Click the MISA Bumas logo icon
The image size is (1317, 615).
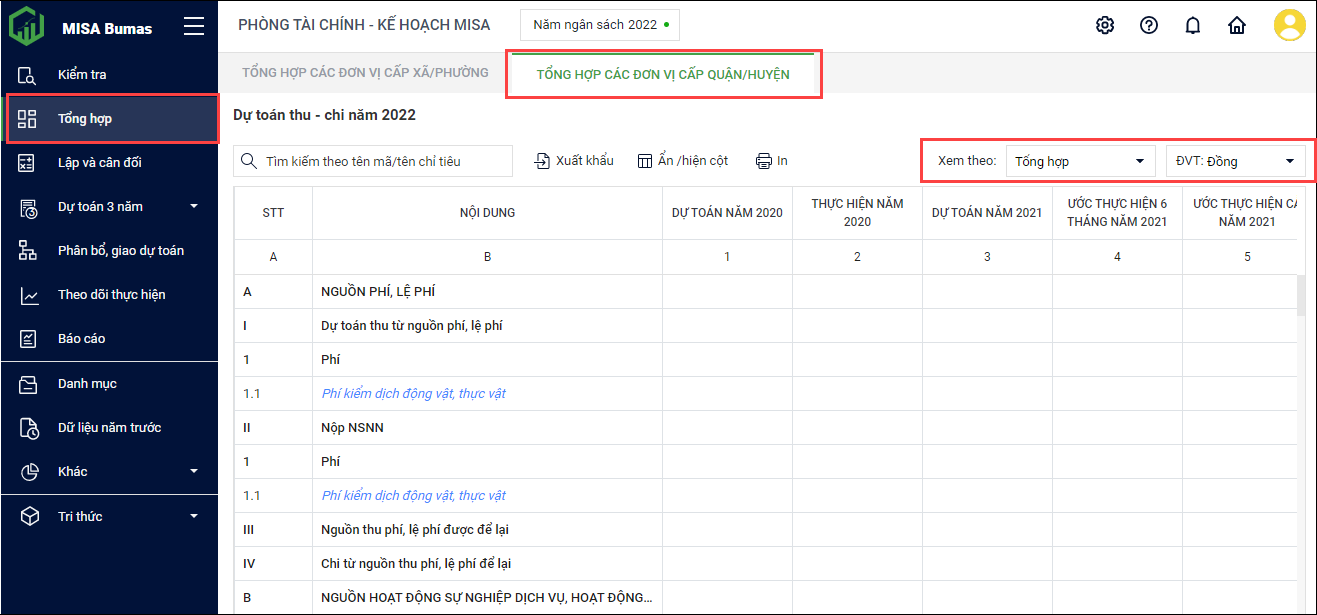pyautogui.click(x=27, y=27)
